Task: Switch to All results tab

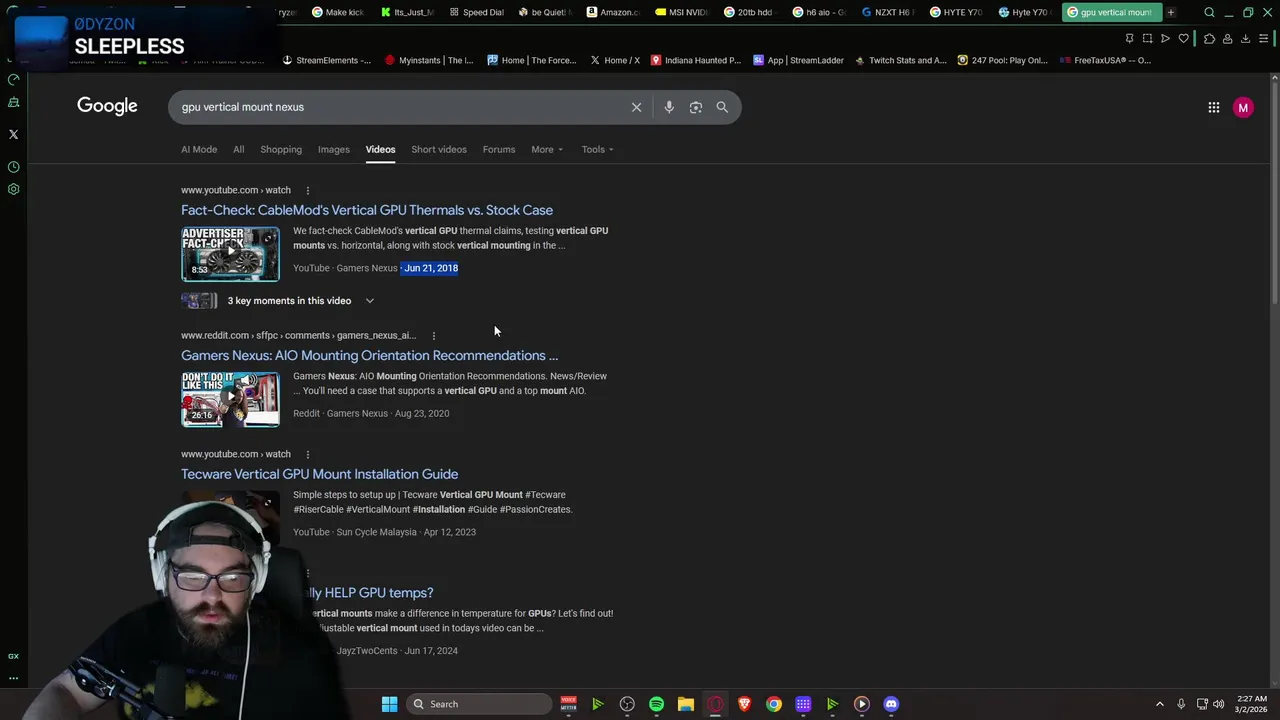Action: 238,149
